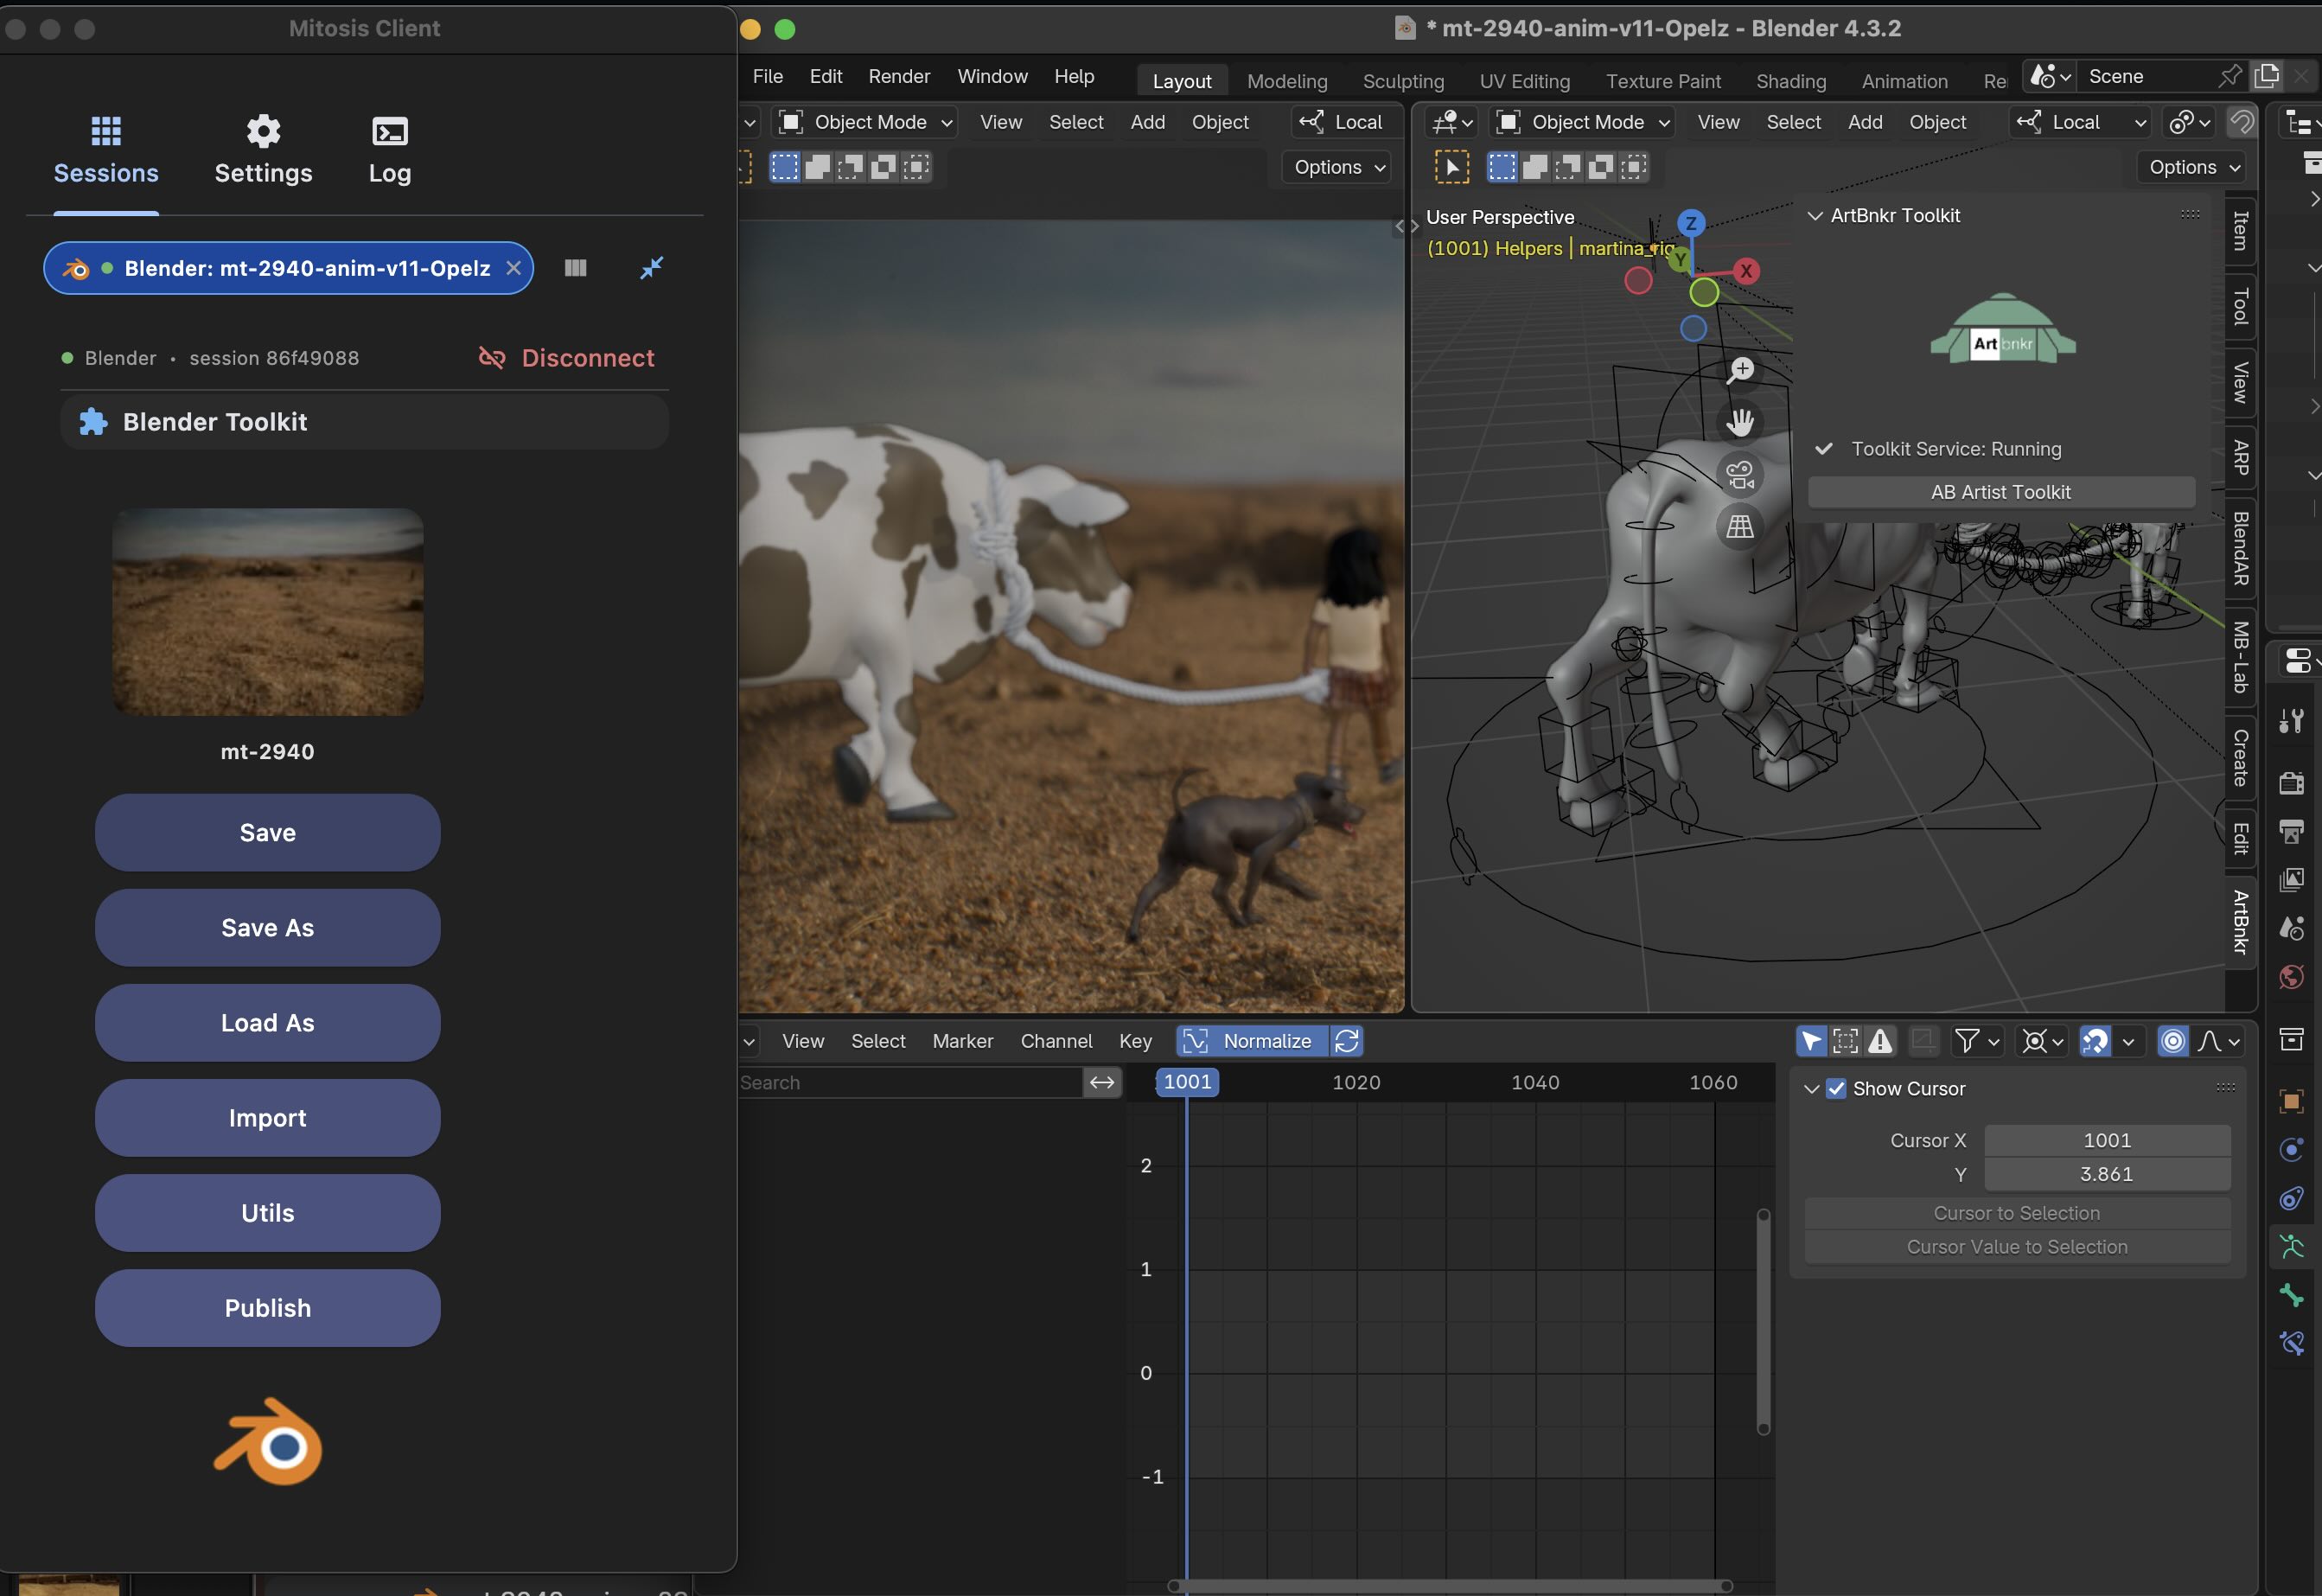
Task: Click the graph editor Search field
Action: click(x=910, y=1082)
